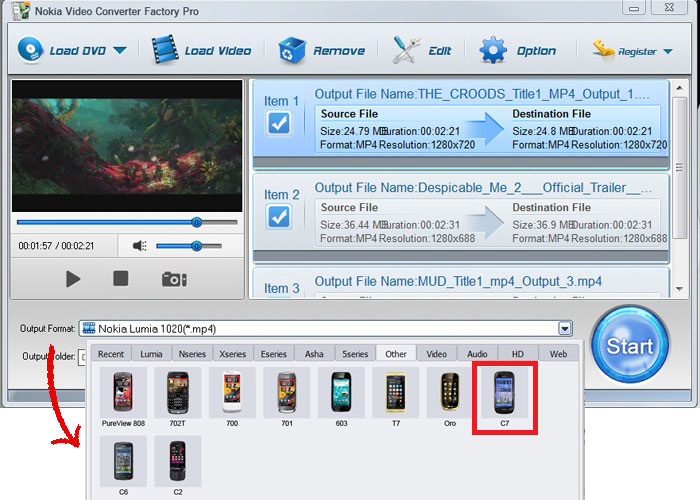700x500 pixels.
Task: Switch to the HD tab
Action: 518,354
